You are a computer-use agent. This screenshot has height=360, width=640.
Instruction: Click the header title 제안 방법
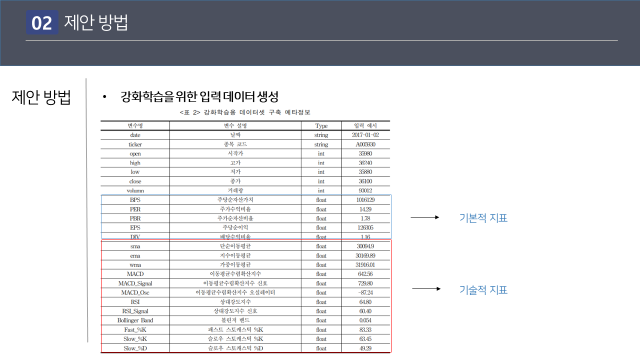click(96, 22)
